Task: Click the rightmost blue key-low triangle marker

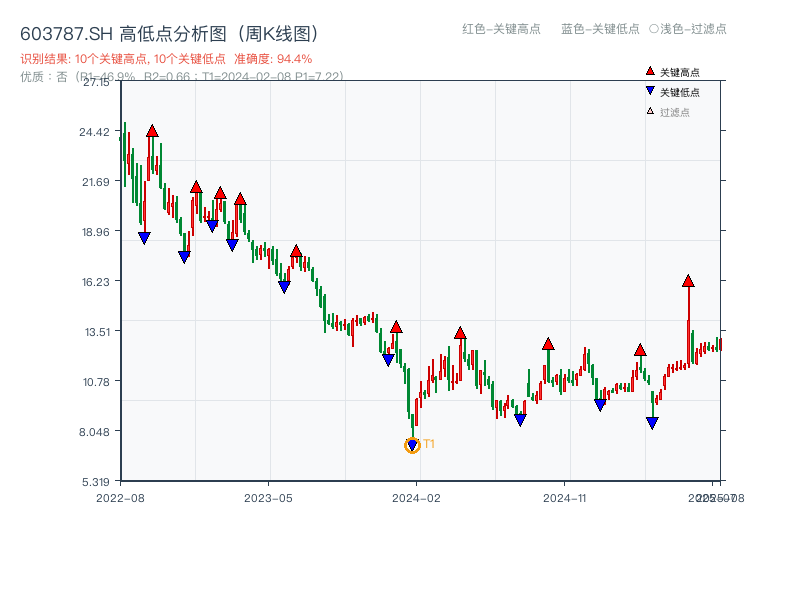Action: coord(652,423)
